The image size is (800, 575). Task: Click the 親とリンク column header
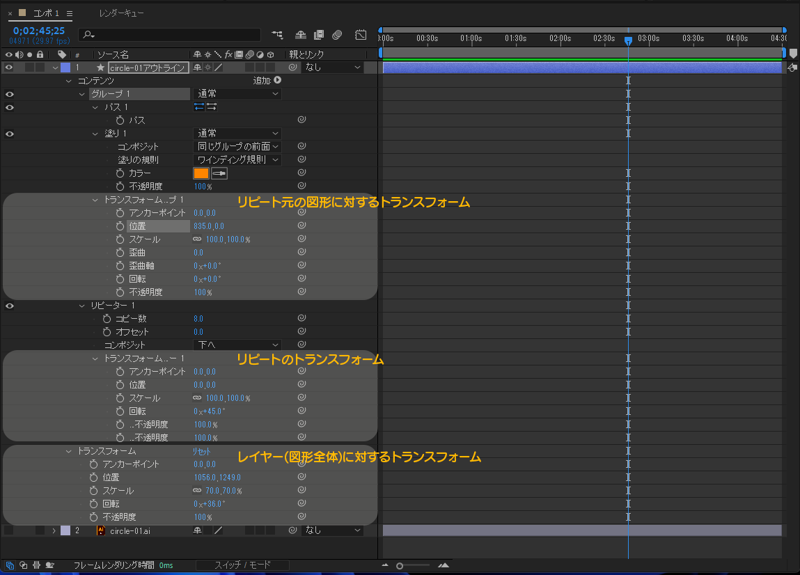307,54
